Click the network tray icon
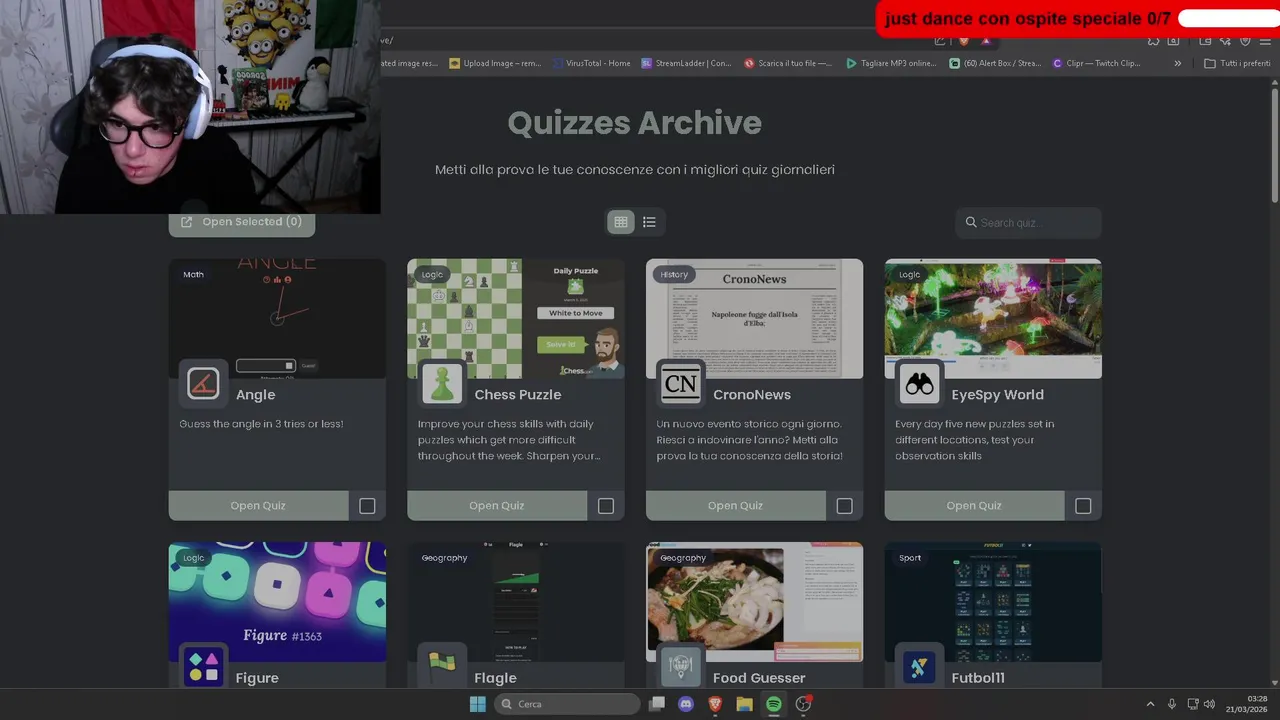The width and height of the screenshot is (1280, 720). pyautogui.click(x=1191, y=704)
